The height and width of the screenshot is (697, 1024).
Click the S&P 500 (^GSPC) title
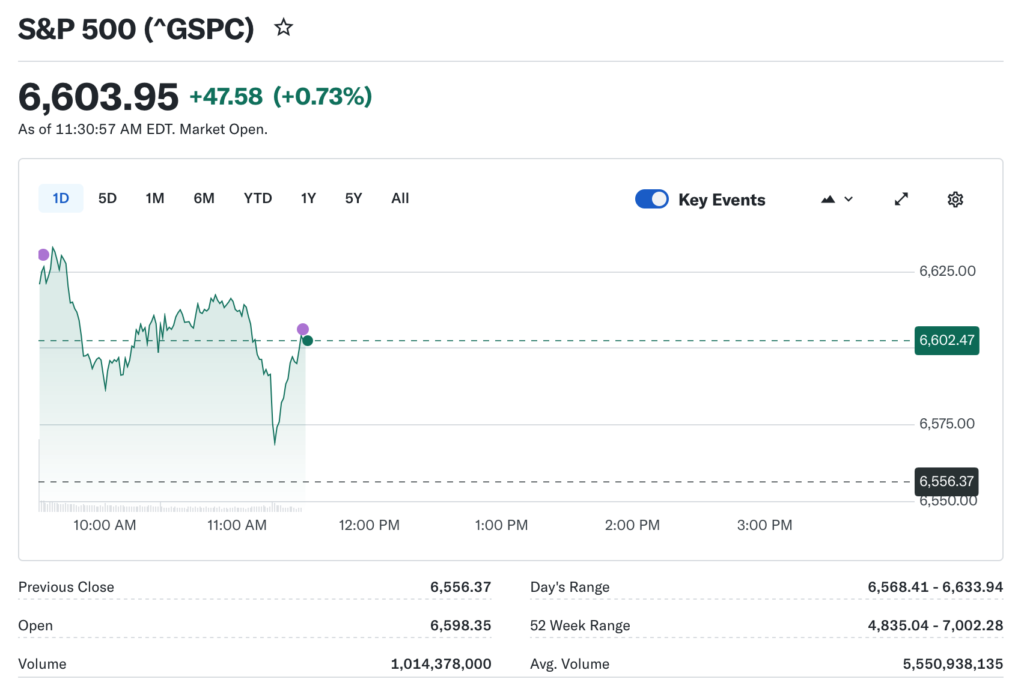[x=136, y=29]
